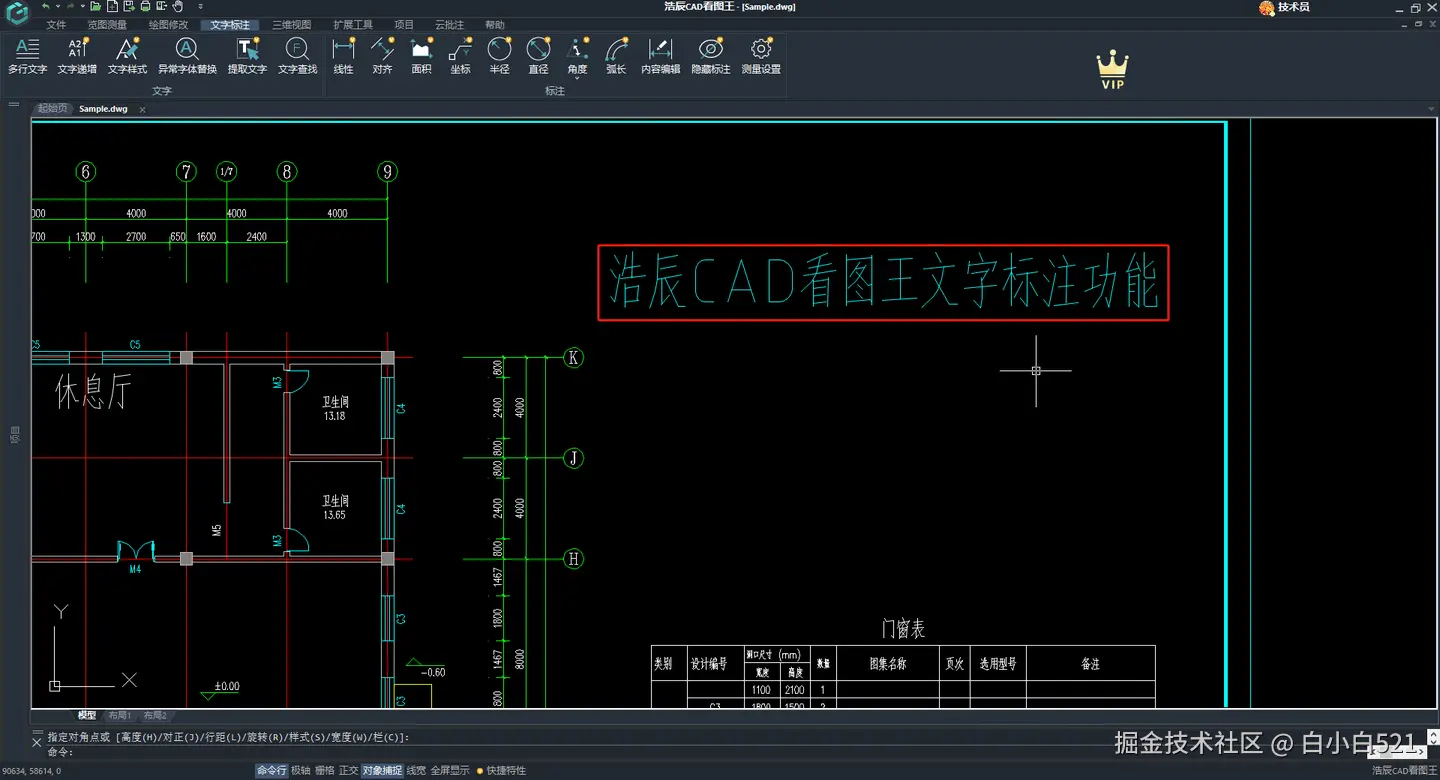
Task: Expand the 角度 dropdown arrow
Action: pyautogui.click(x=577, y=78)
